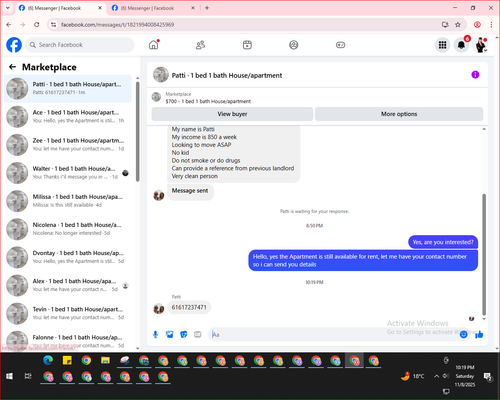Click the phone number message 61617237471
Screen dimensions: 500x400
[x=189, y=307]
